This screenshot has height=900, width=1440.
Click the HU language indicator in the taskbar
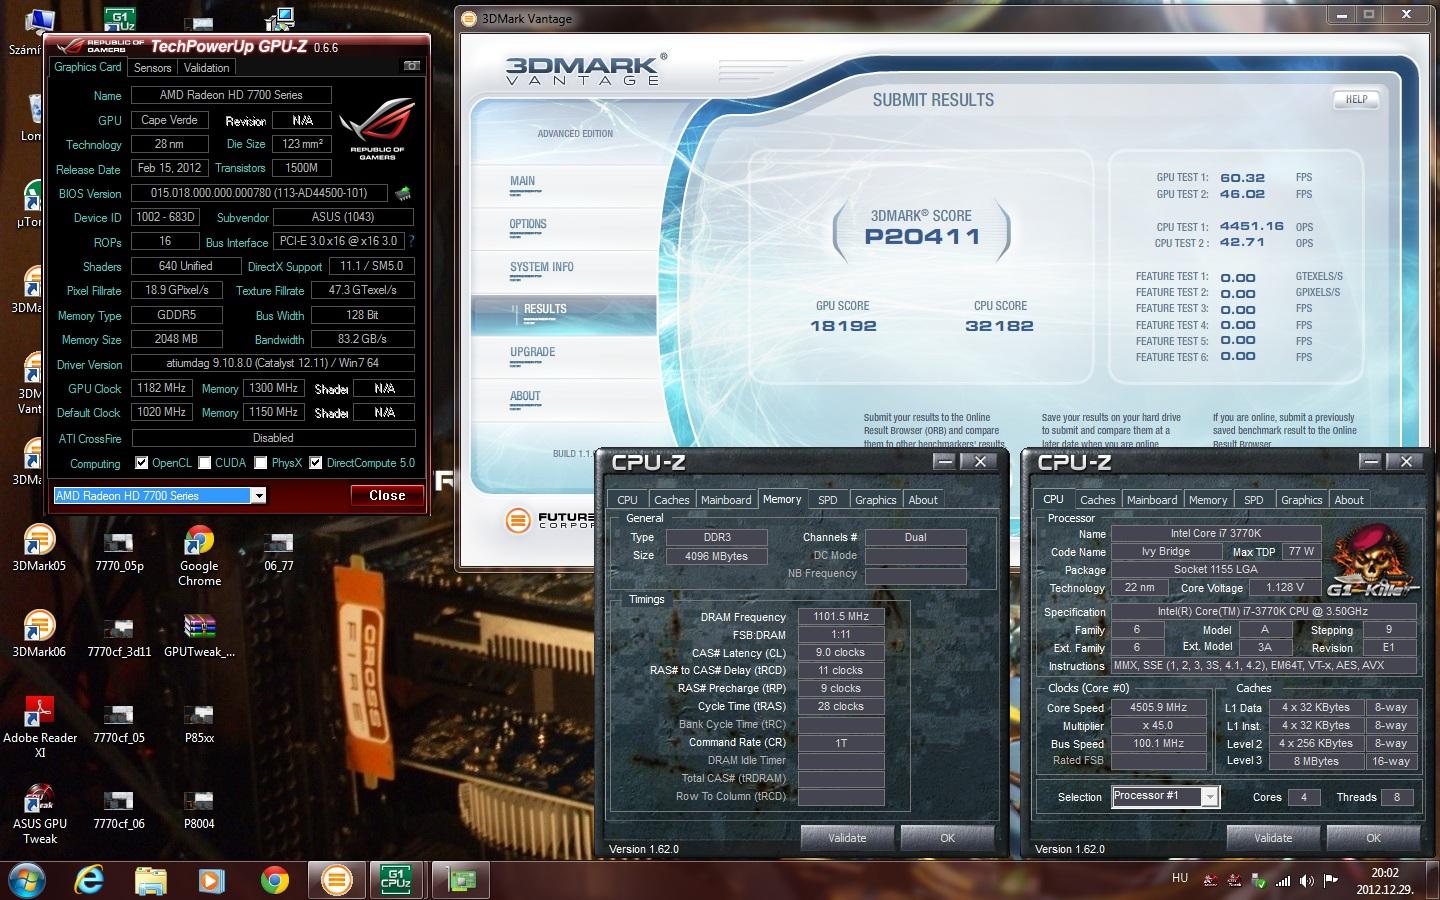1180,878
